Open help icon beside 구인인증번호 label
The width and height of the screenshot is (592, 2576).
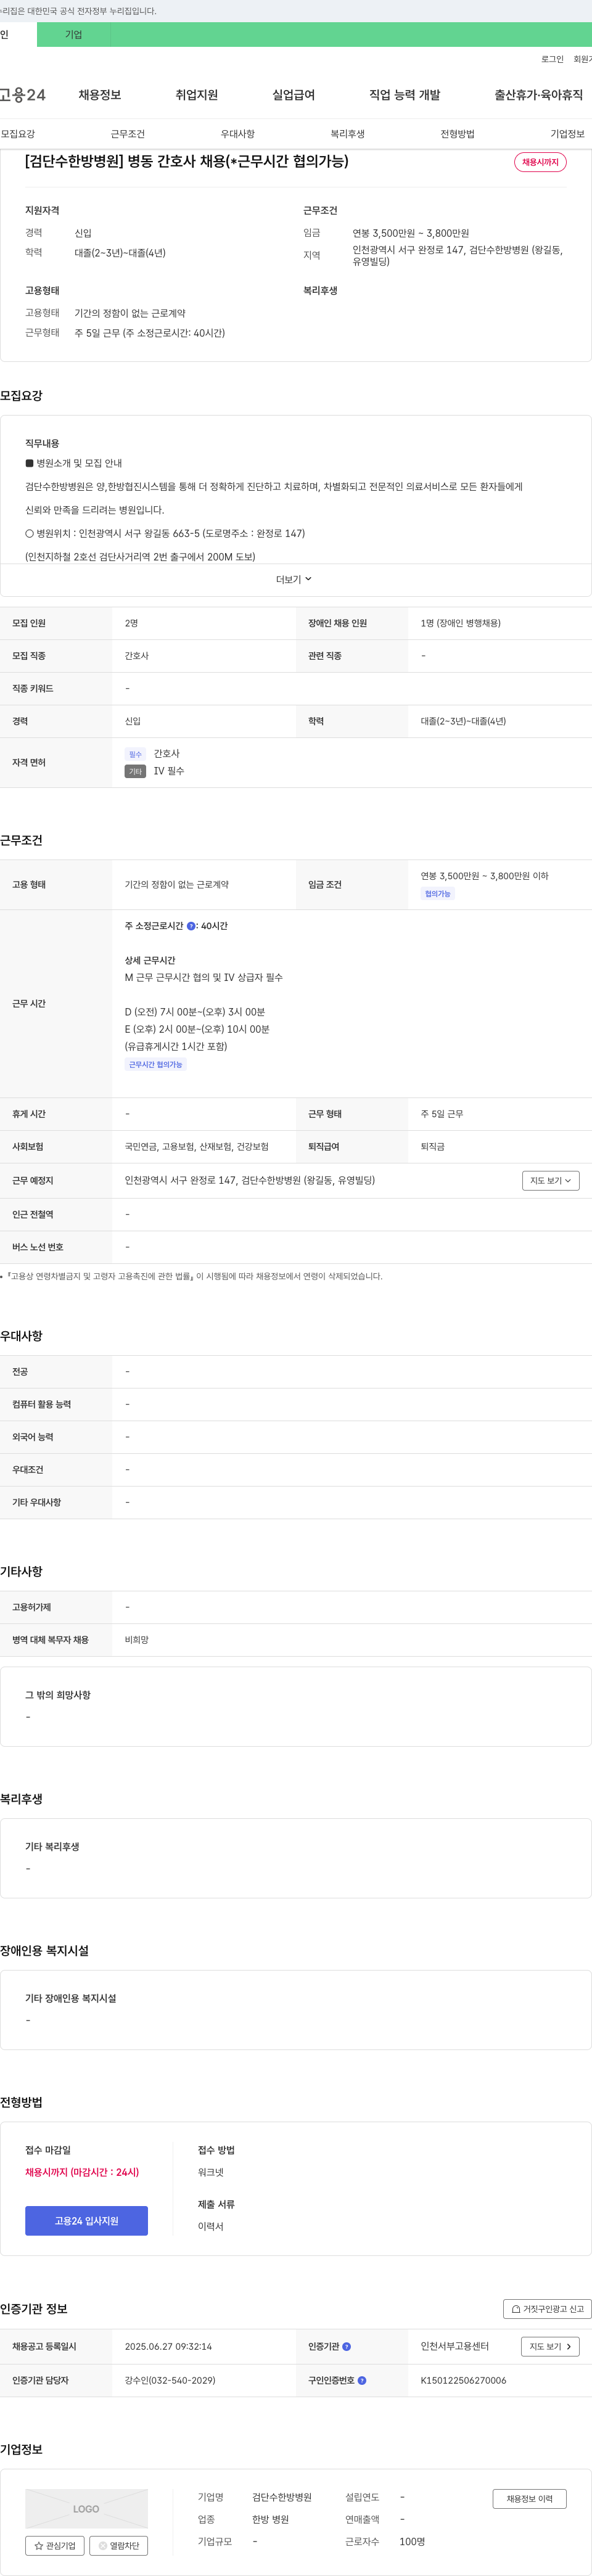[x=362, y=2380]
